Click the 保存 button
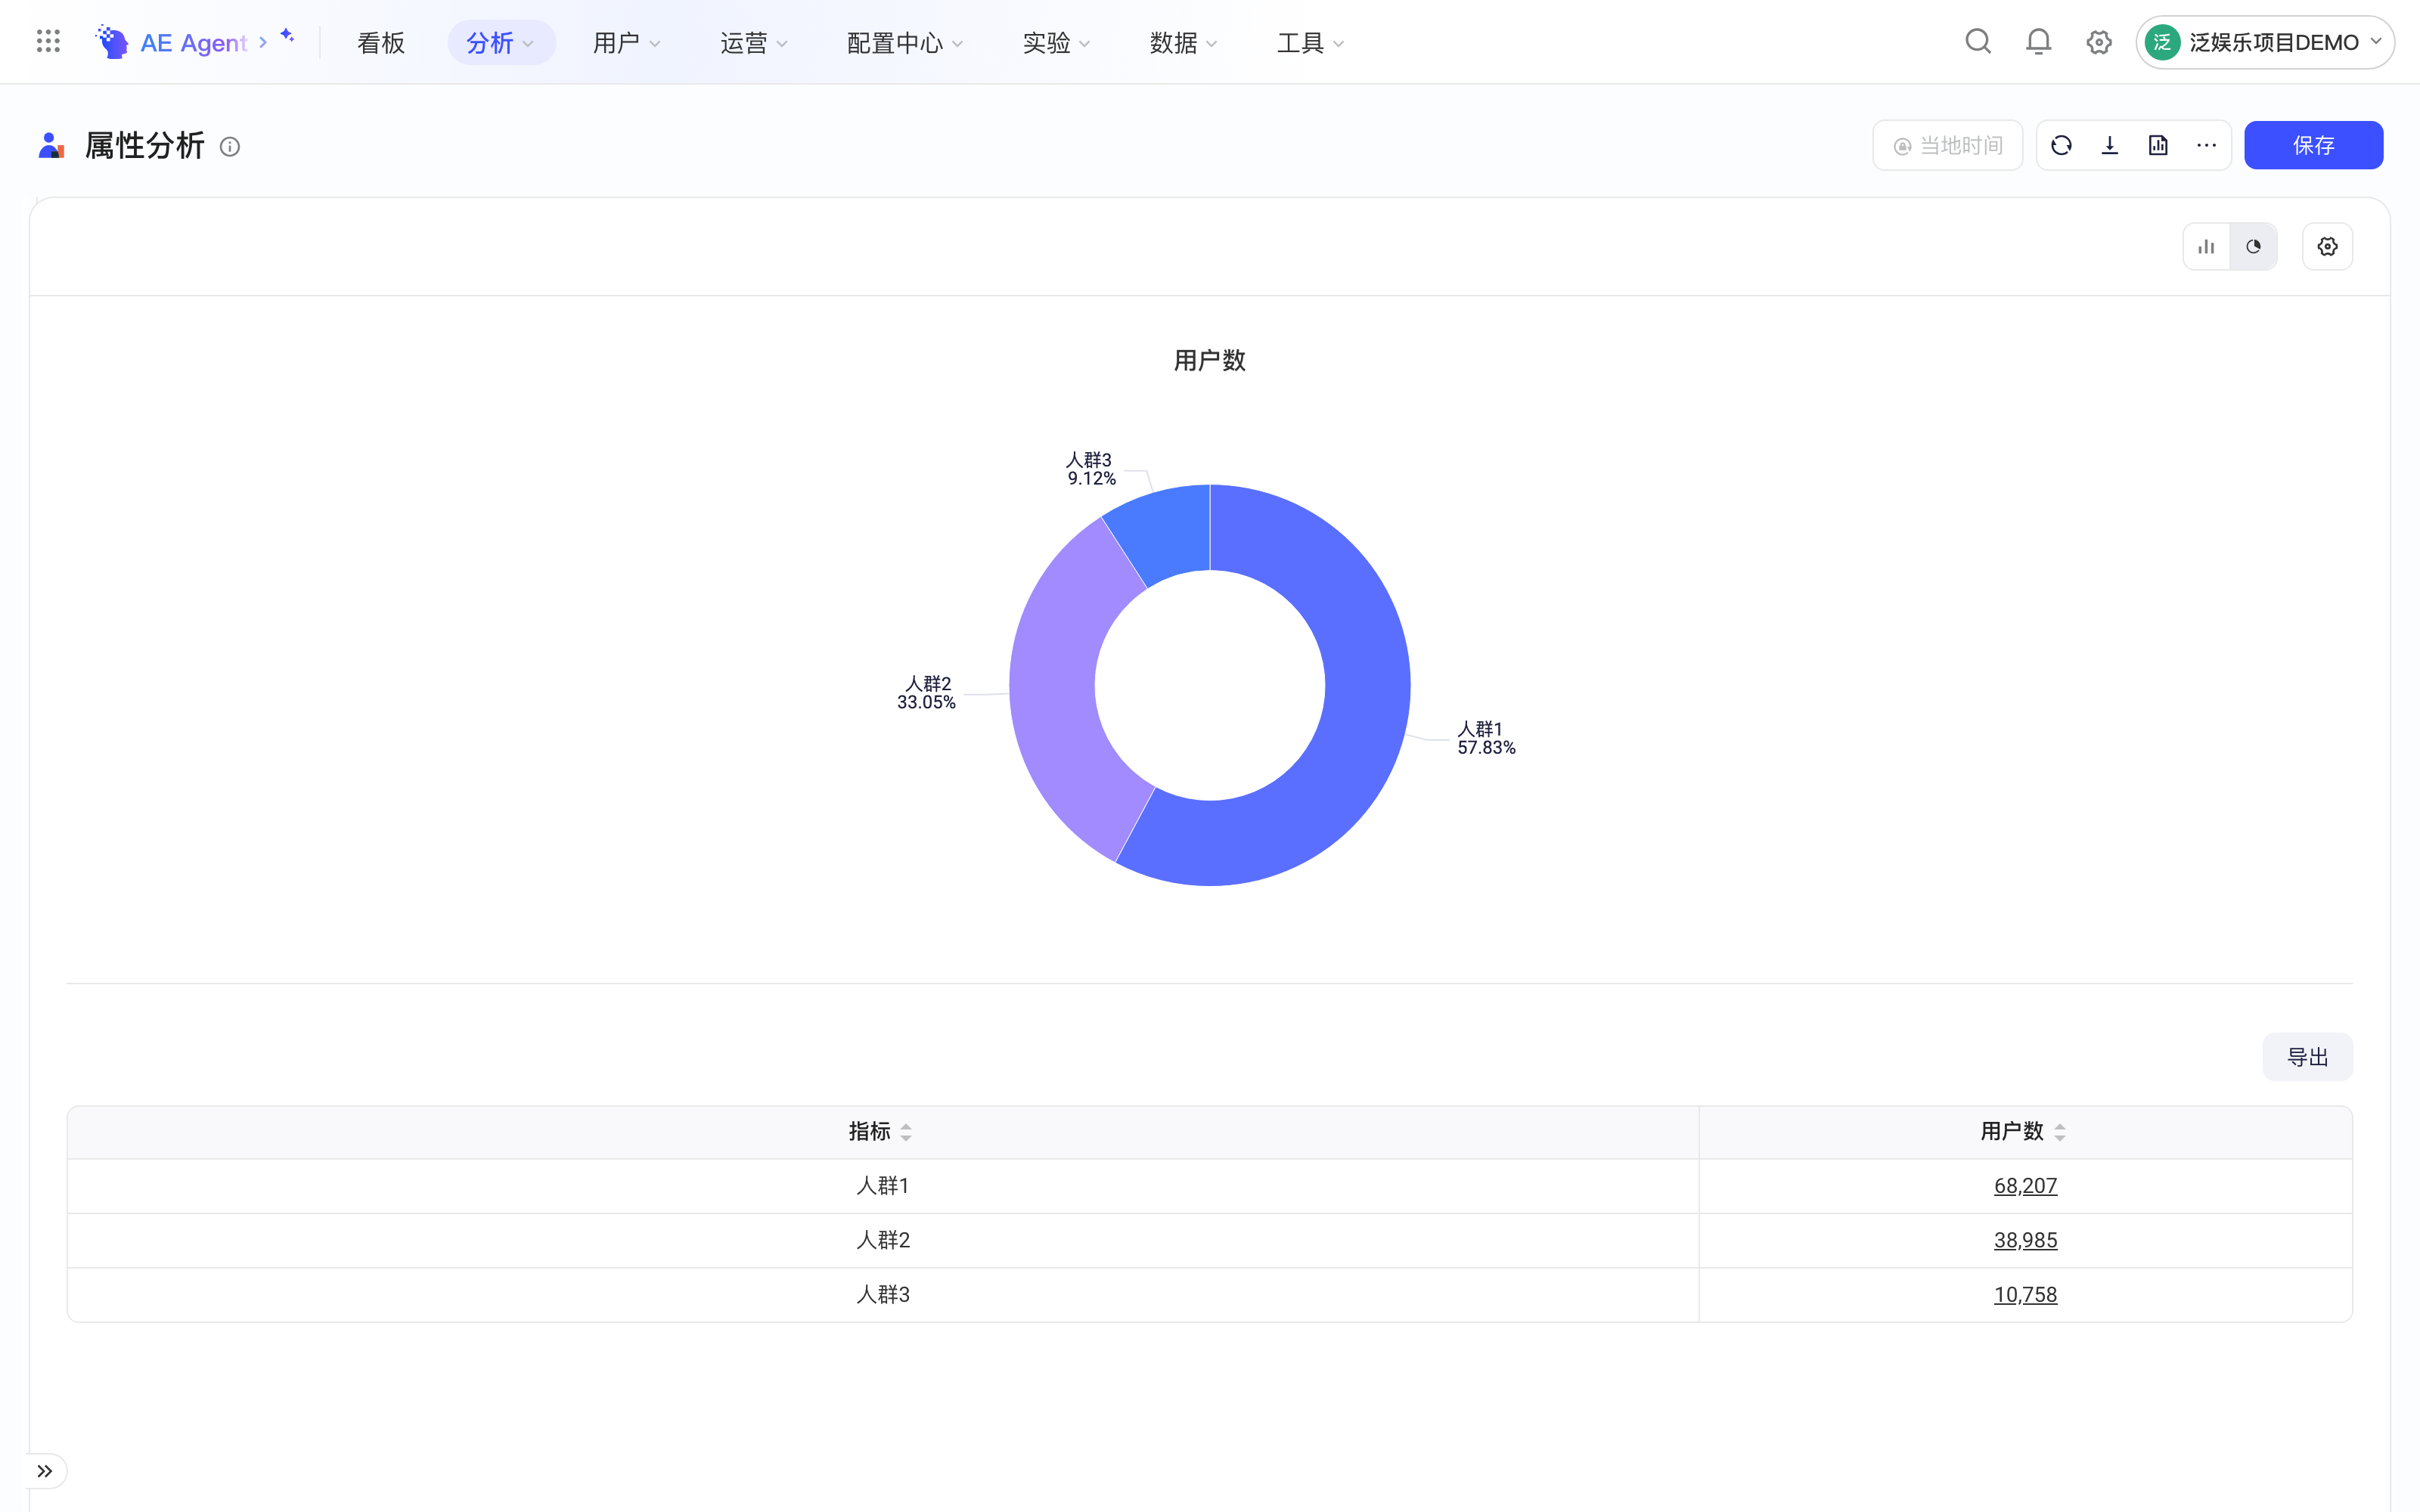 point(2313,146)
